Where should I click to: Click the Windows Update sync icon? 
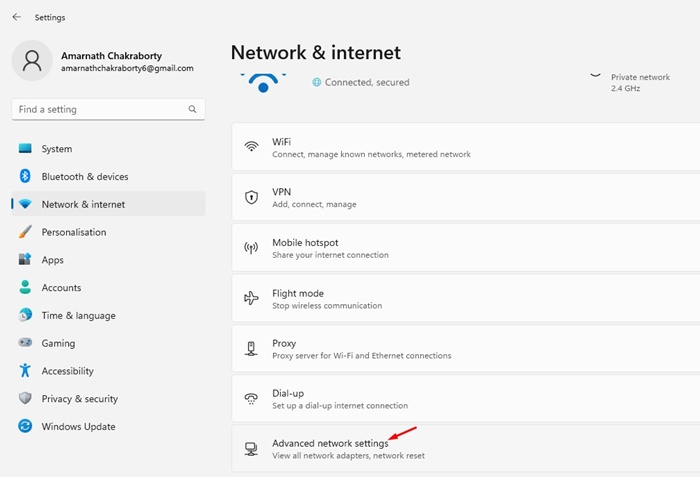[x=25, y=426]
